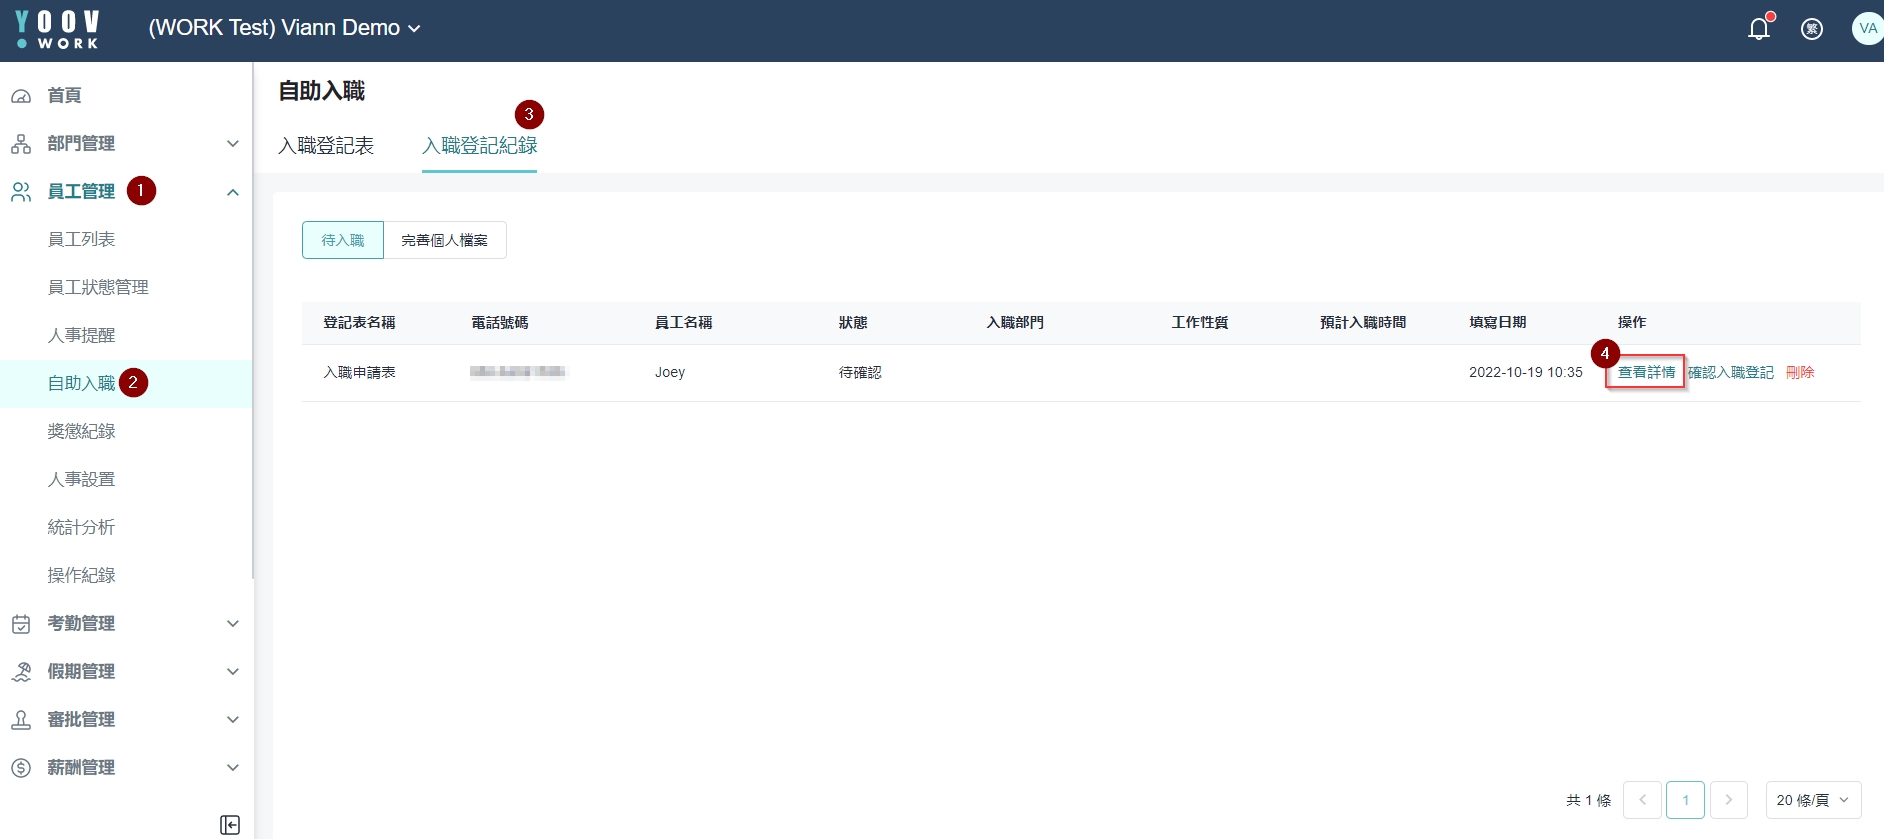Click the YOOV WORK logo
The height and width of the screenshot is (839, 1884).
click(58, 29)
